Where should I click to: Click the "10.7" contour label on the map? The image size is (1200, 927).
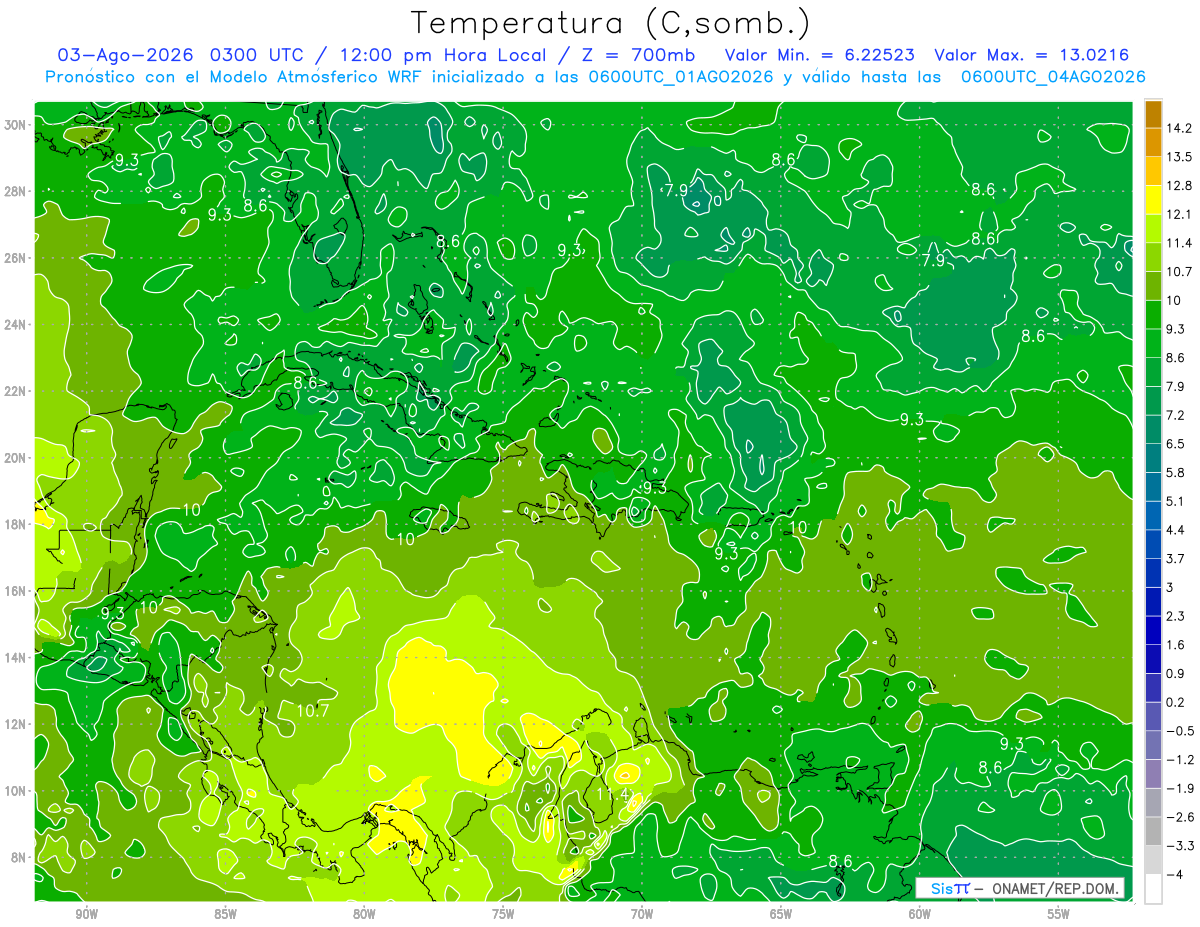[313, 711]
